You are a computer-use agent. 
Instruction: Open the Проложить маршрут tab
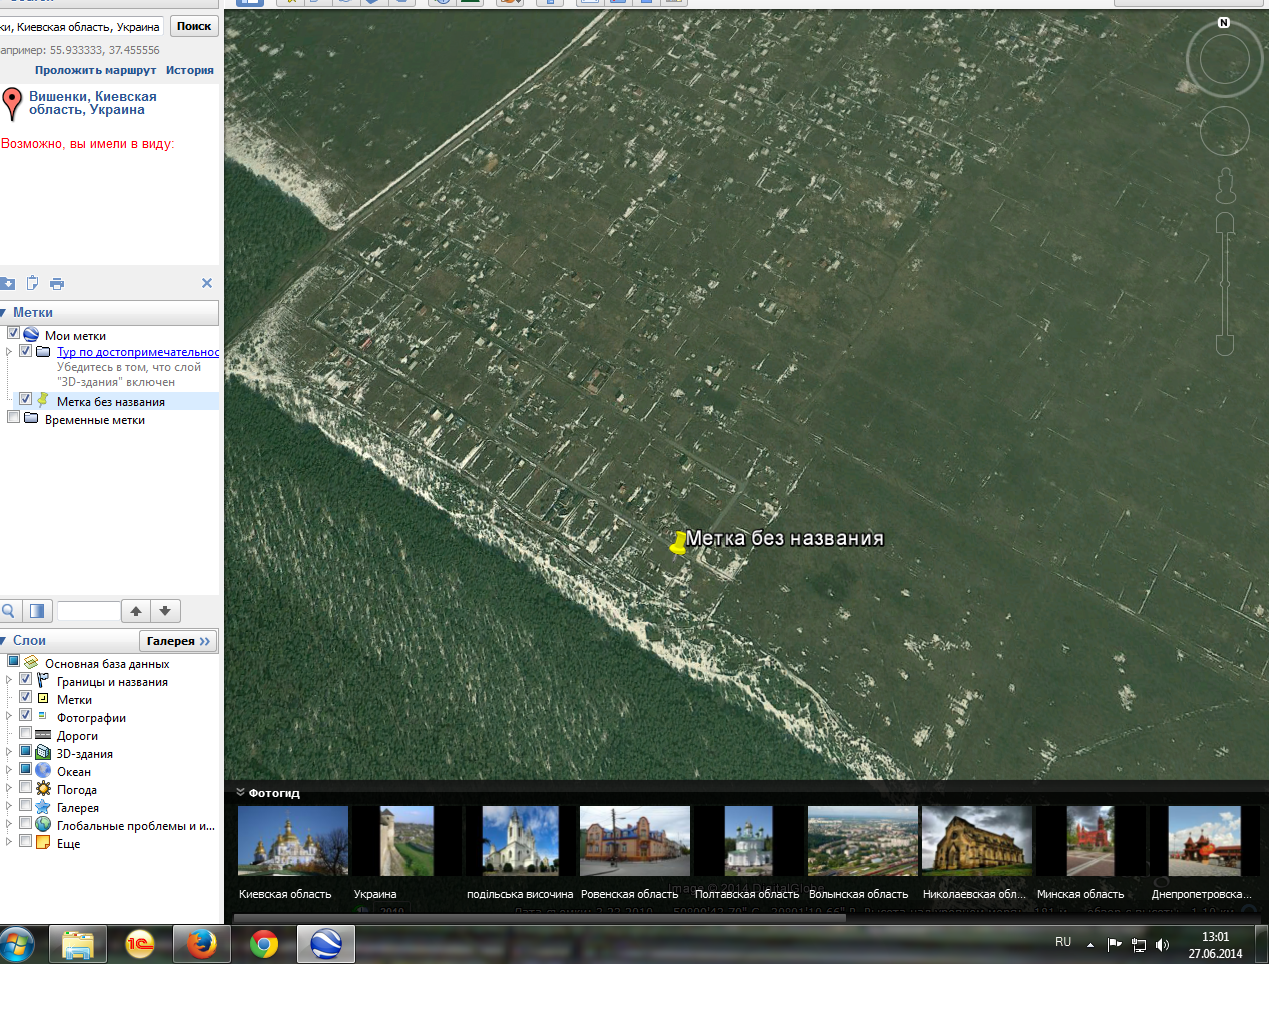pyautogui.click(x=95, y=70)
